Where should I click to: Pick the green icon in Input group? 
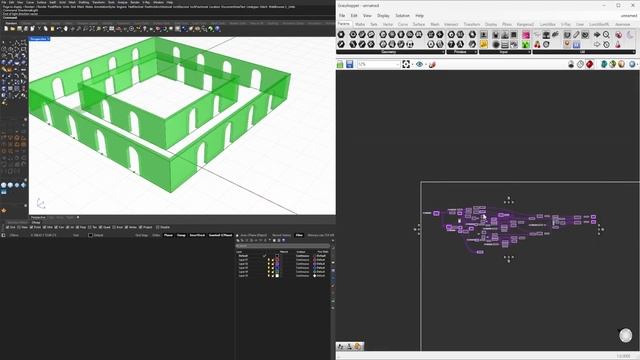point(526,44)
